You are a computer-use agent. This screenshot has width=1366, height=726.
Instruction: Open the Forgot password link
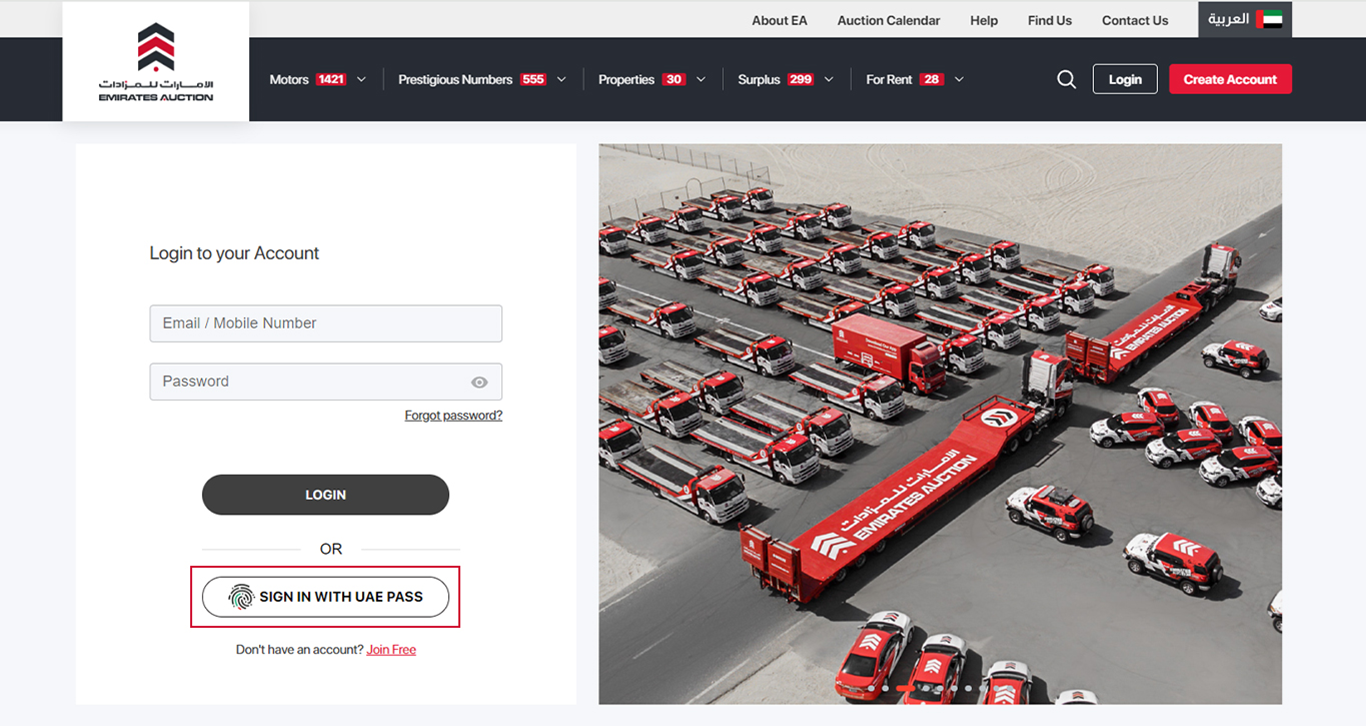pos(453,415)
